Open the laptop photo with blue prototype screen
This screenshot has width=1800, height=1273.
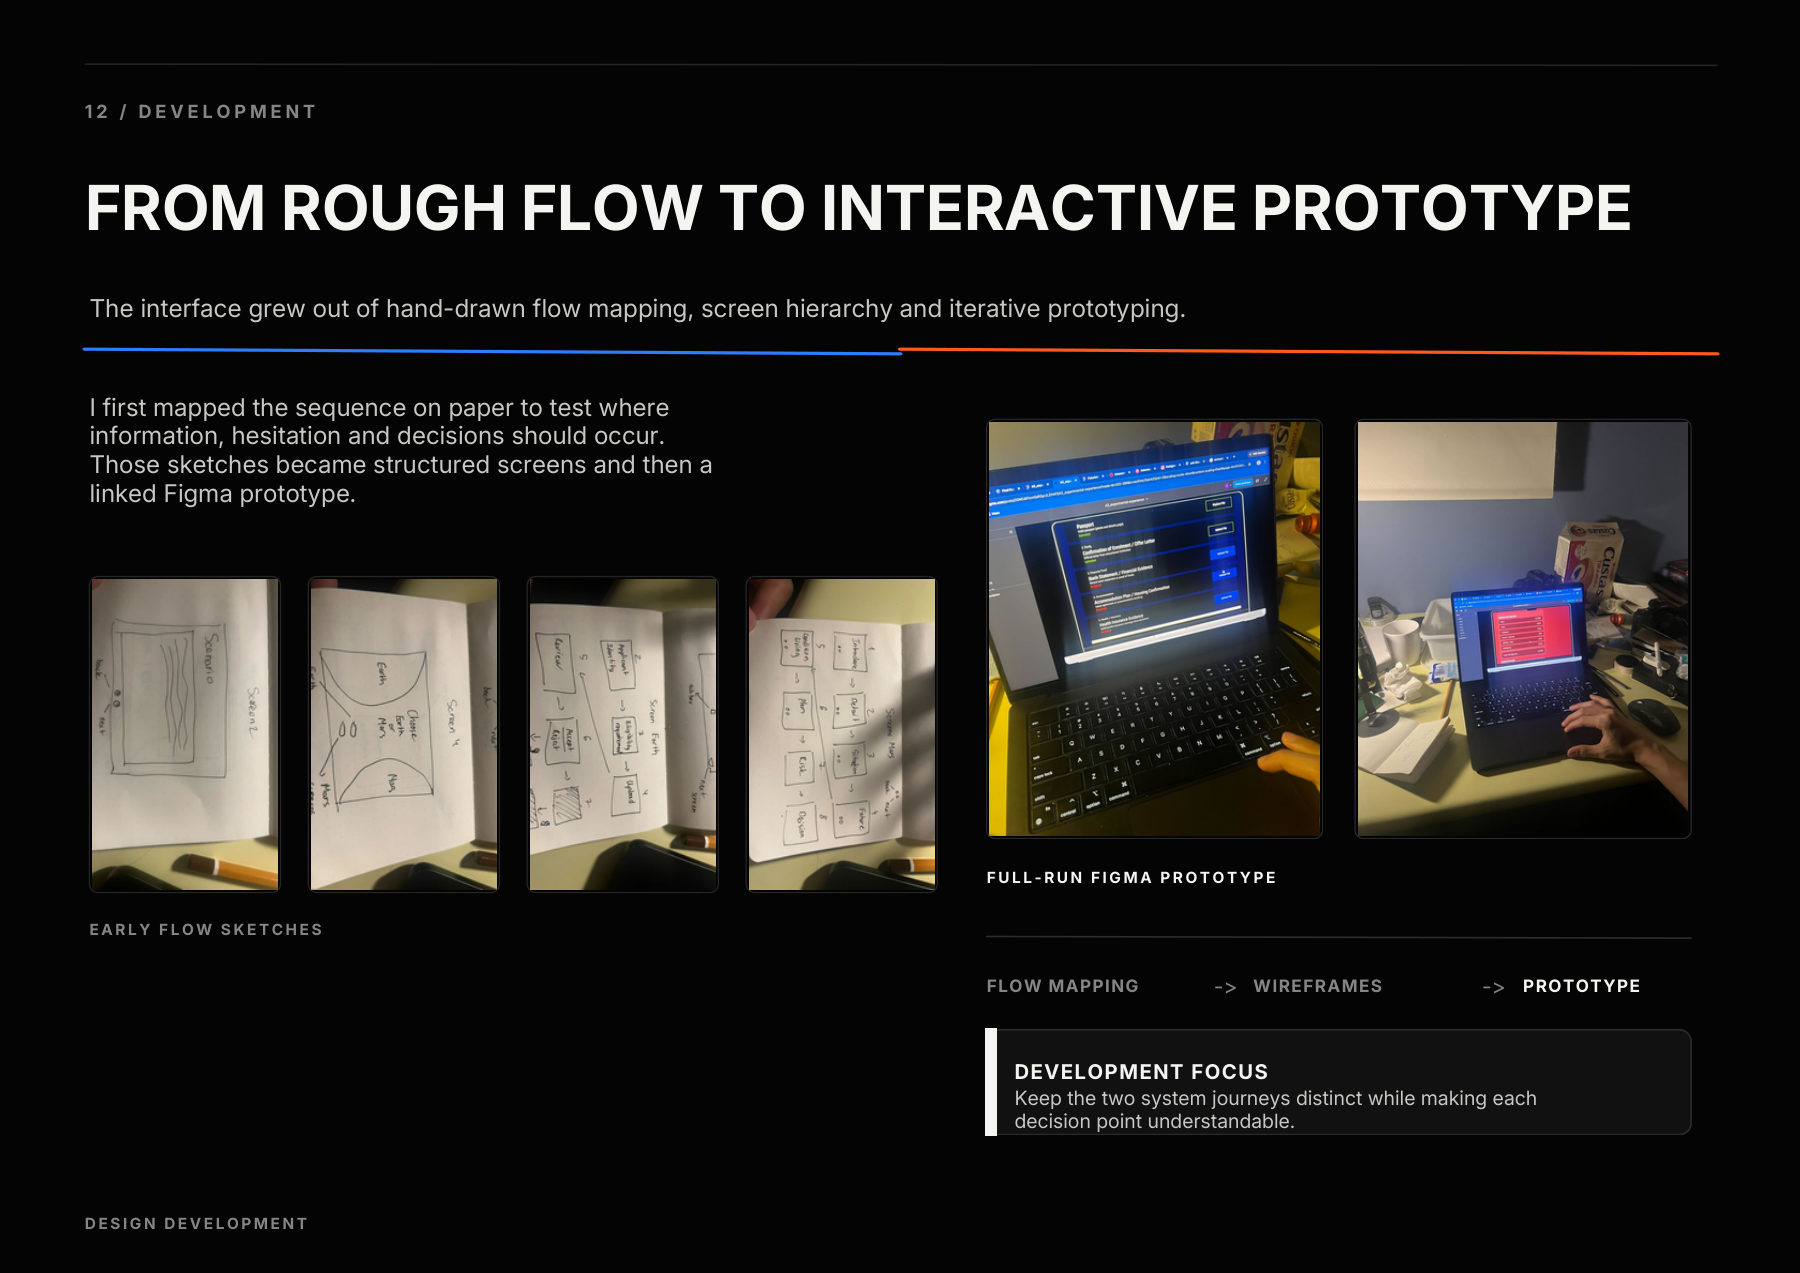1154,628
